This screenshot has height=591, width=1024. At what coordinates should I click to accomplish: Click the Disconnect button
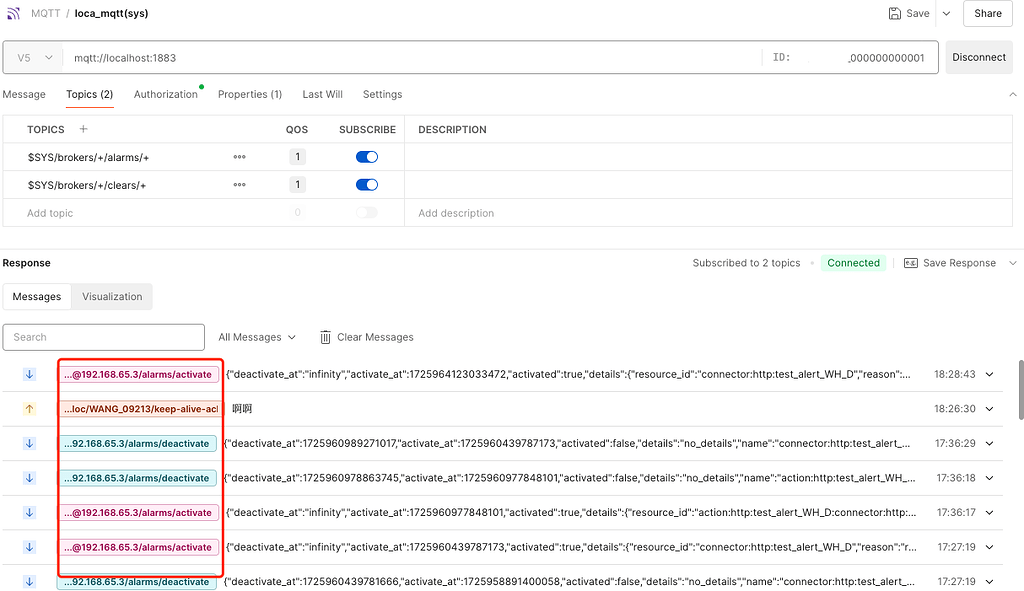[979, 58]
